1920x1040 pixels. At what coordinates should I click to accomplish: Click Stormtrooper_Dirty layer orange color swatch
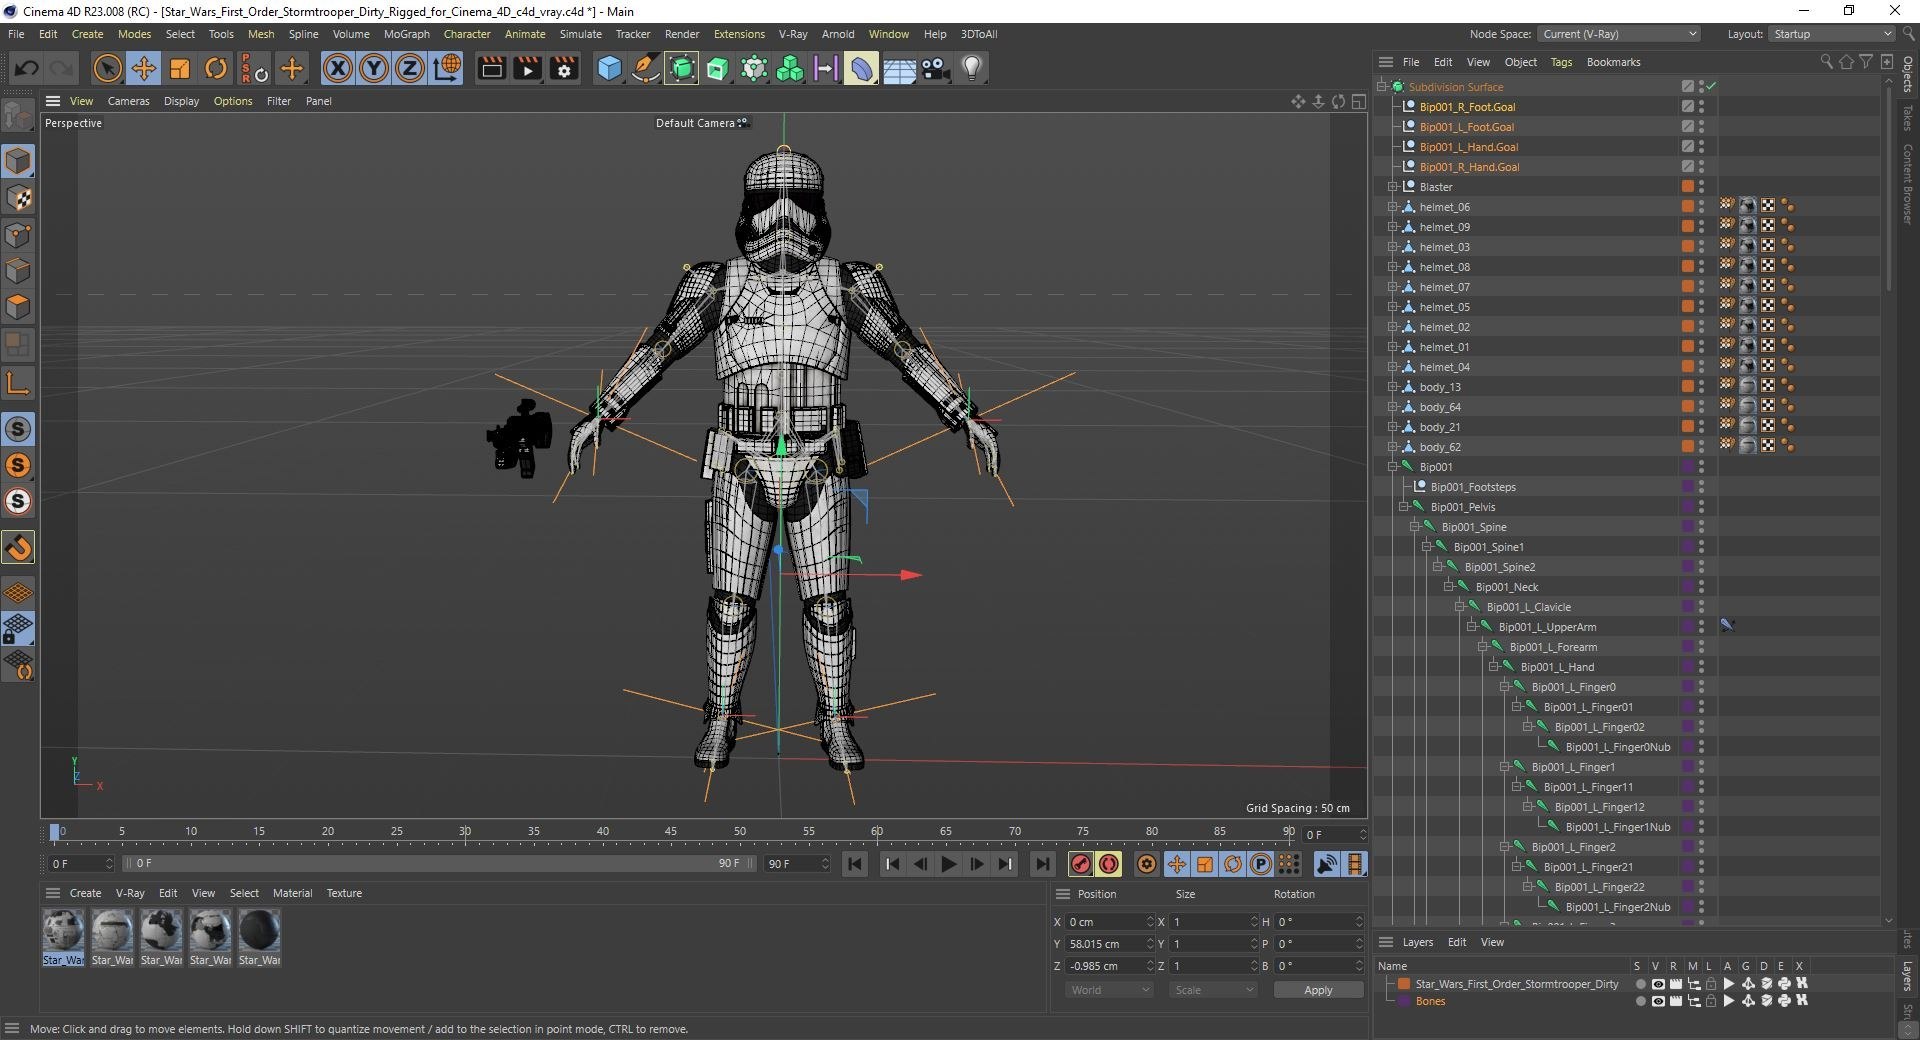(x=1403, y=984)
